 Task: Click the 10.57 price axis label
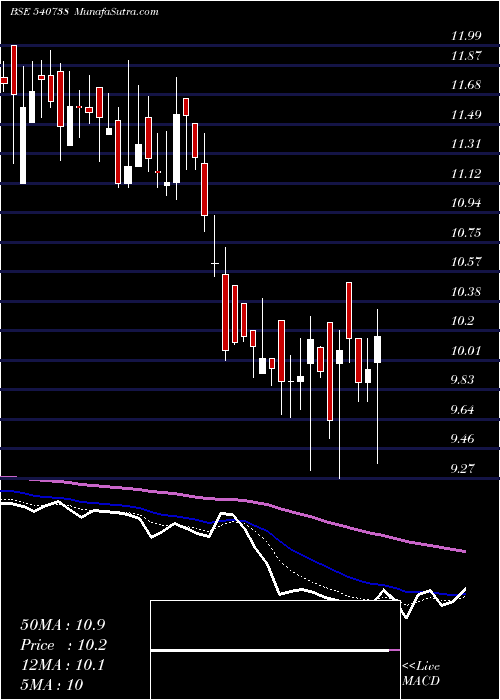click(467, 262)
